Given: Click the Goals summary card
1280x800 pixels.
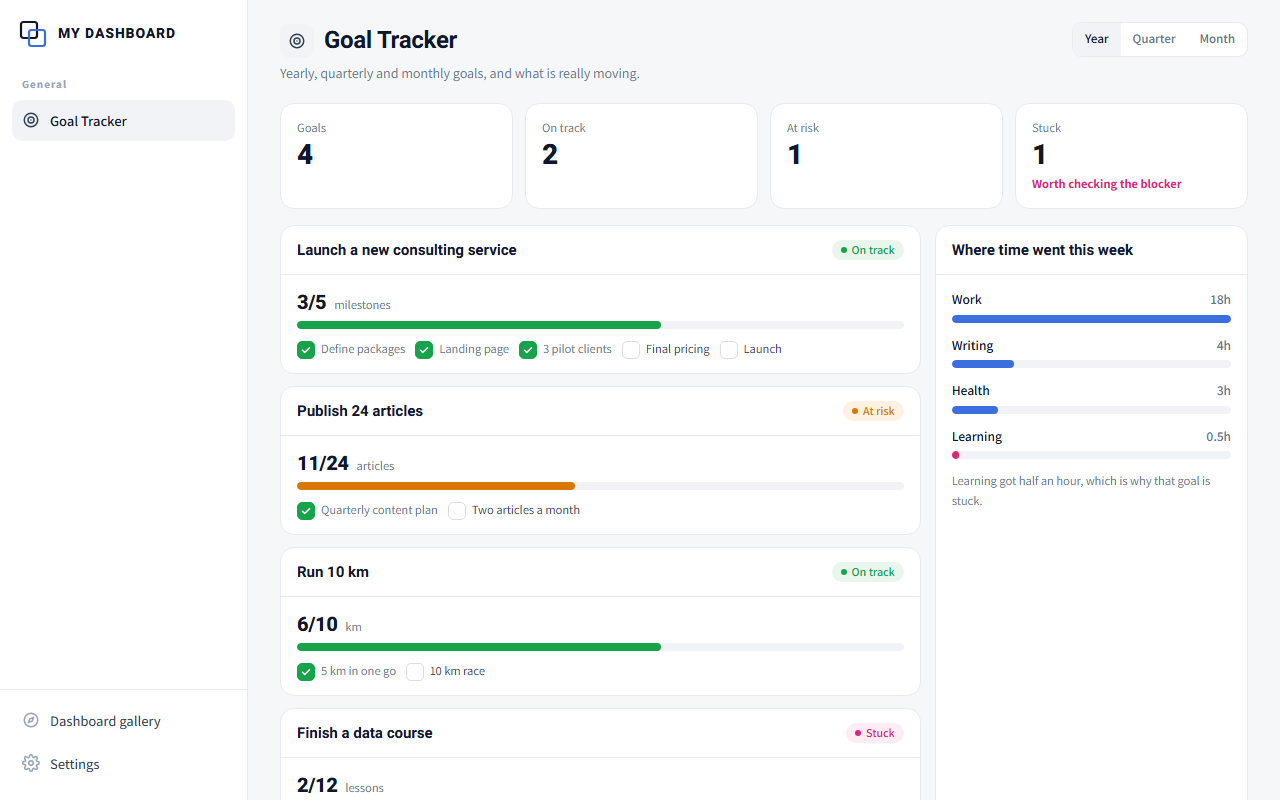Looking at the screenshot, I should 396,156.
